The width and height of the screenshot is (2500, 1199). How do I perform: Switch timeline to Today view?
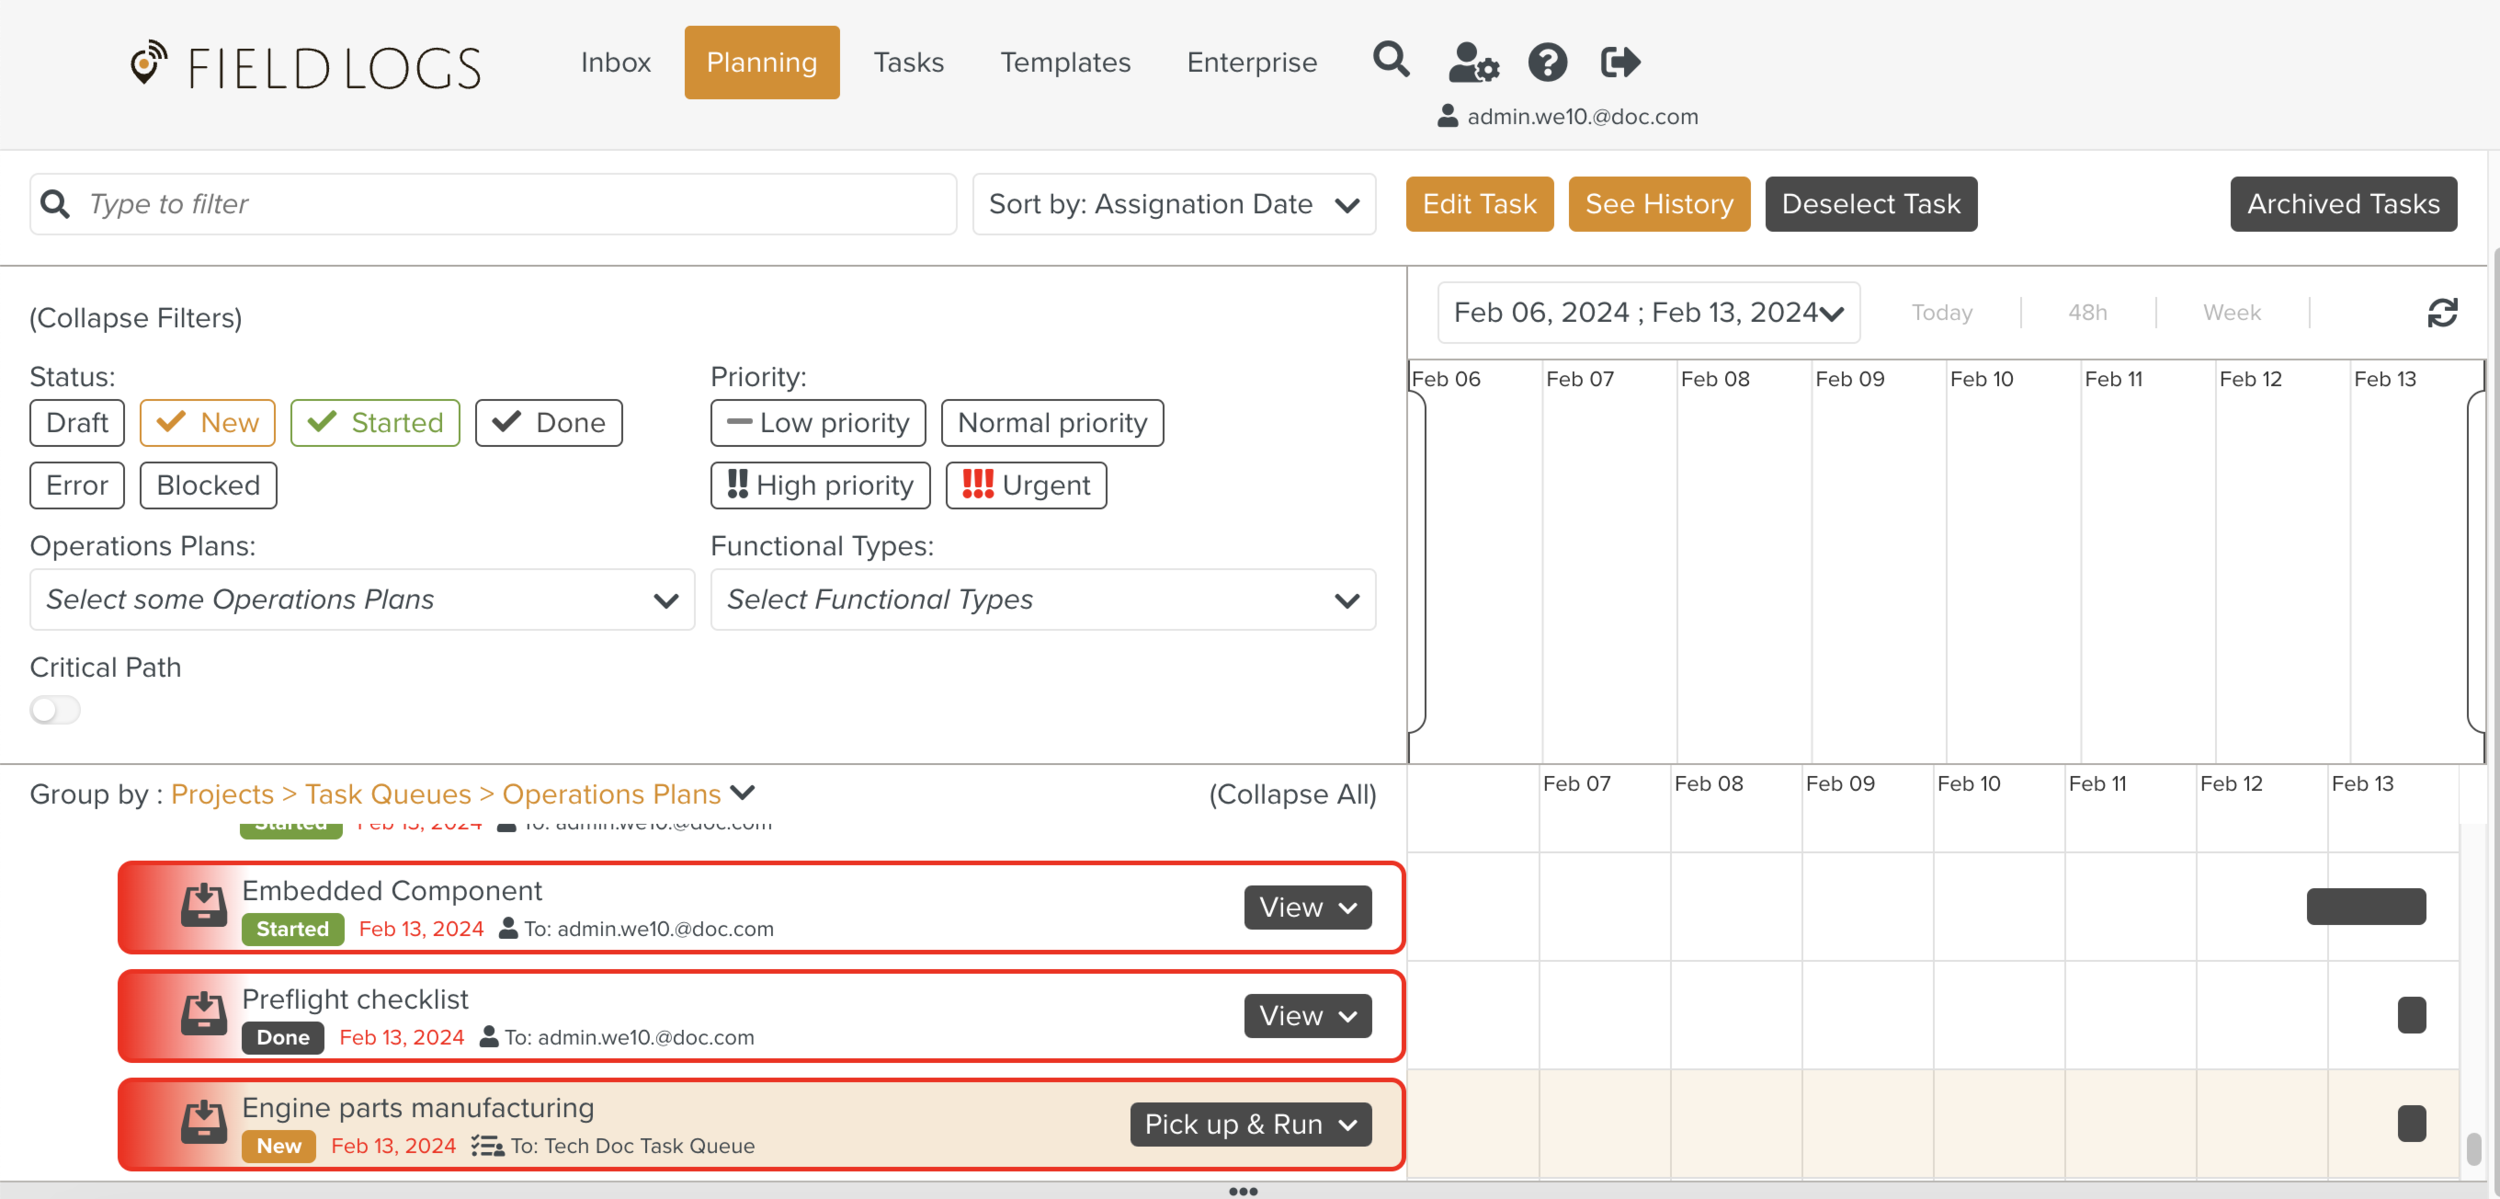tap(1941, 313)
